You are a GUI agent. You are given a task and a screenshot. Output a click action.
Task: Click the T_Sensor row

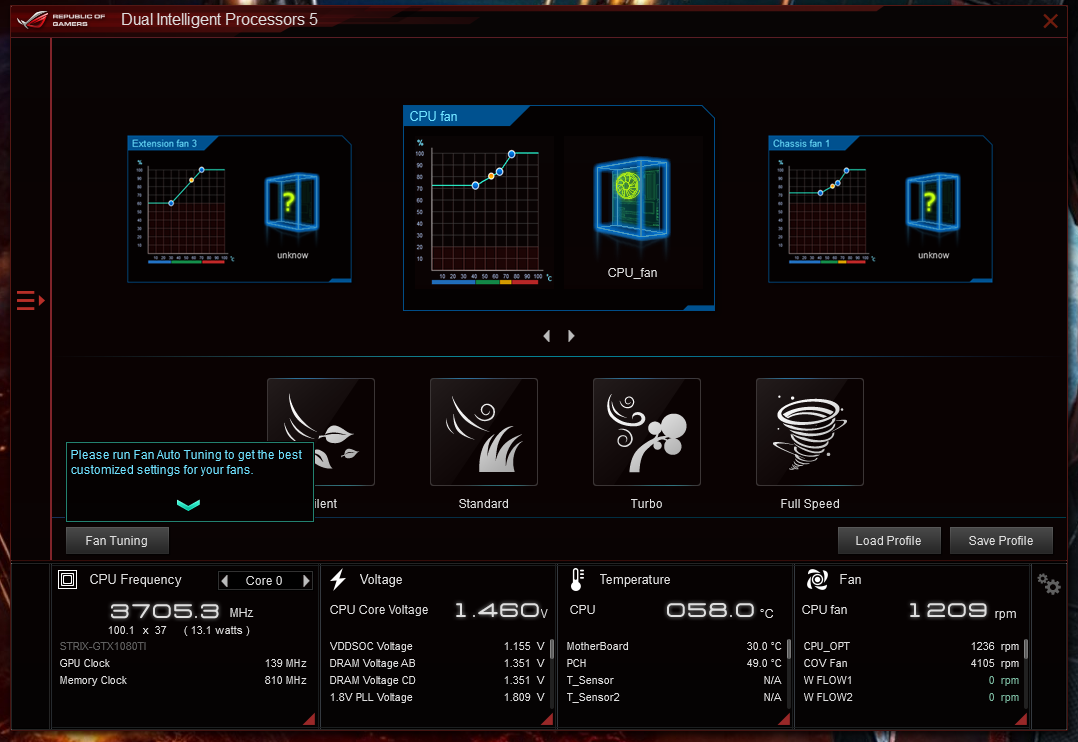tap(674, 680)
